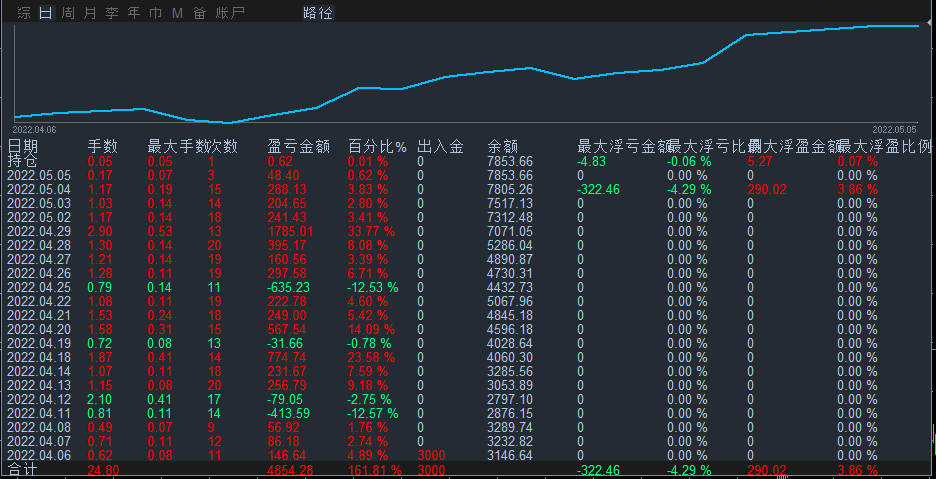Switch to the 周 weekly tab
This screenshot has height=479, width=936.
click(68, 13)
